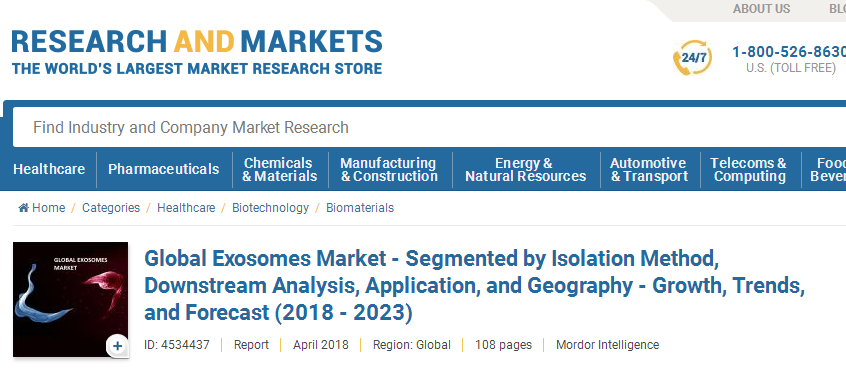Open Biotechnology breadcrumb link
Viewport: 846px width, 373px height.
click(x=270, y=208)
